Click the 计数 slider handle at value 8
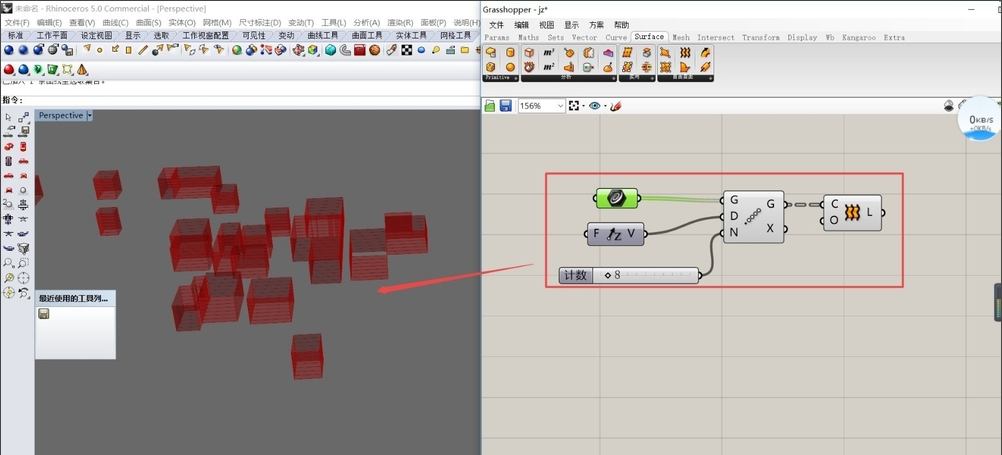 607,275
